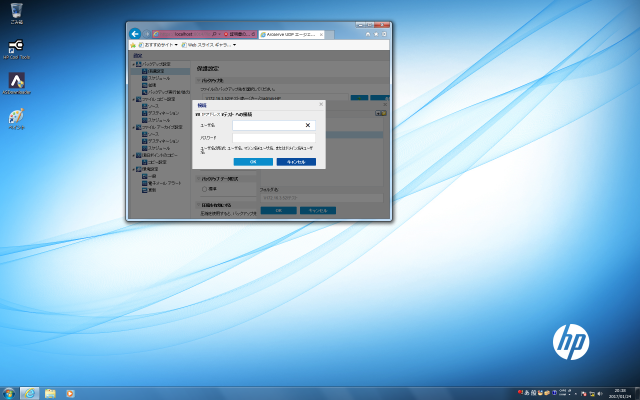
Task: Click the favorites star icon in the bar
Action: [133, 45]
